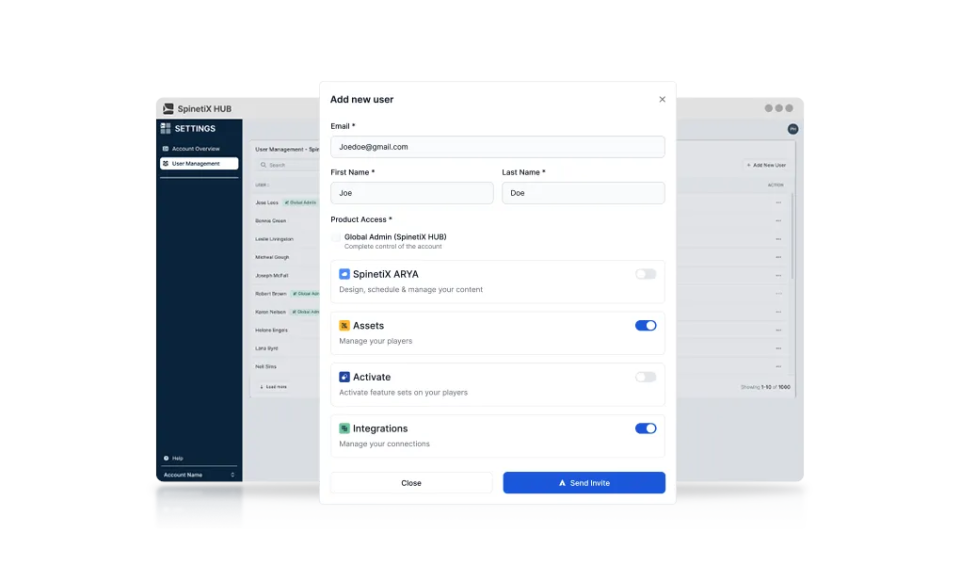Screen dimensions: 960x565
Task: Close the Add new user dialog with X
Action: (x=662, y=99)
